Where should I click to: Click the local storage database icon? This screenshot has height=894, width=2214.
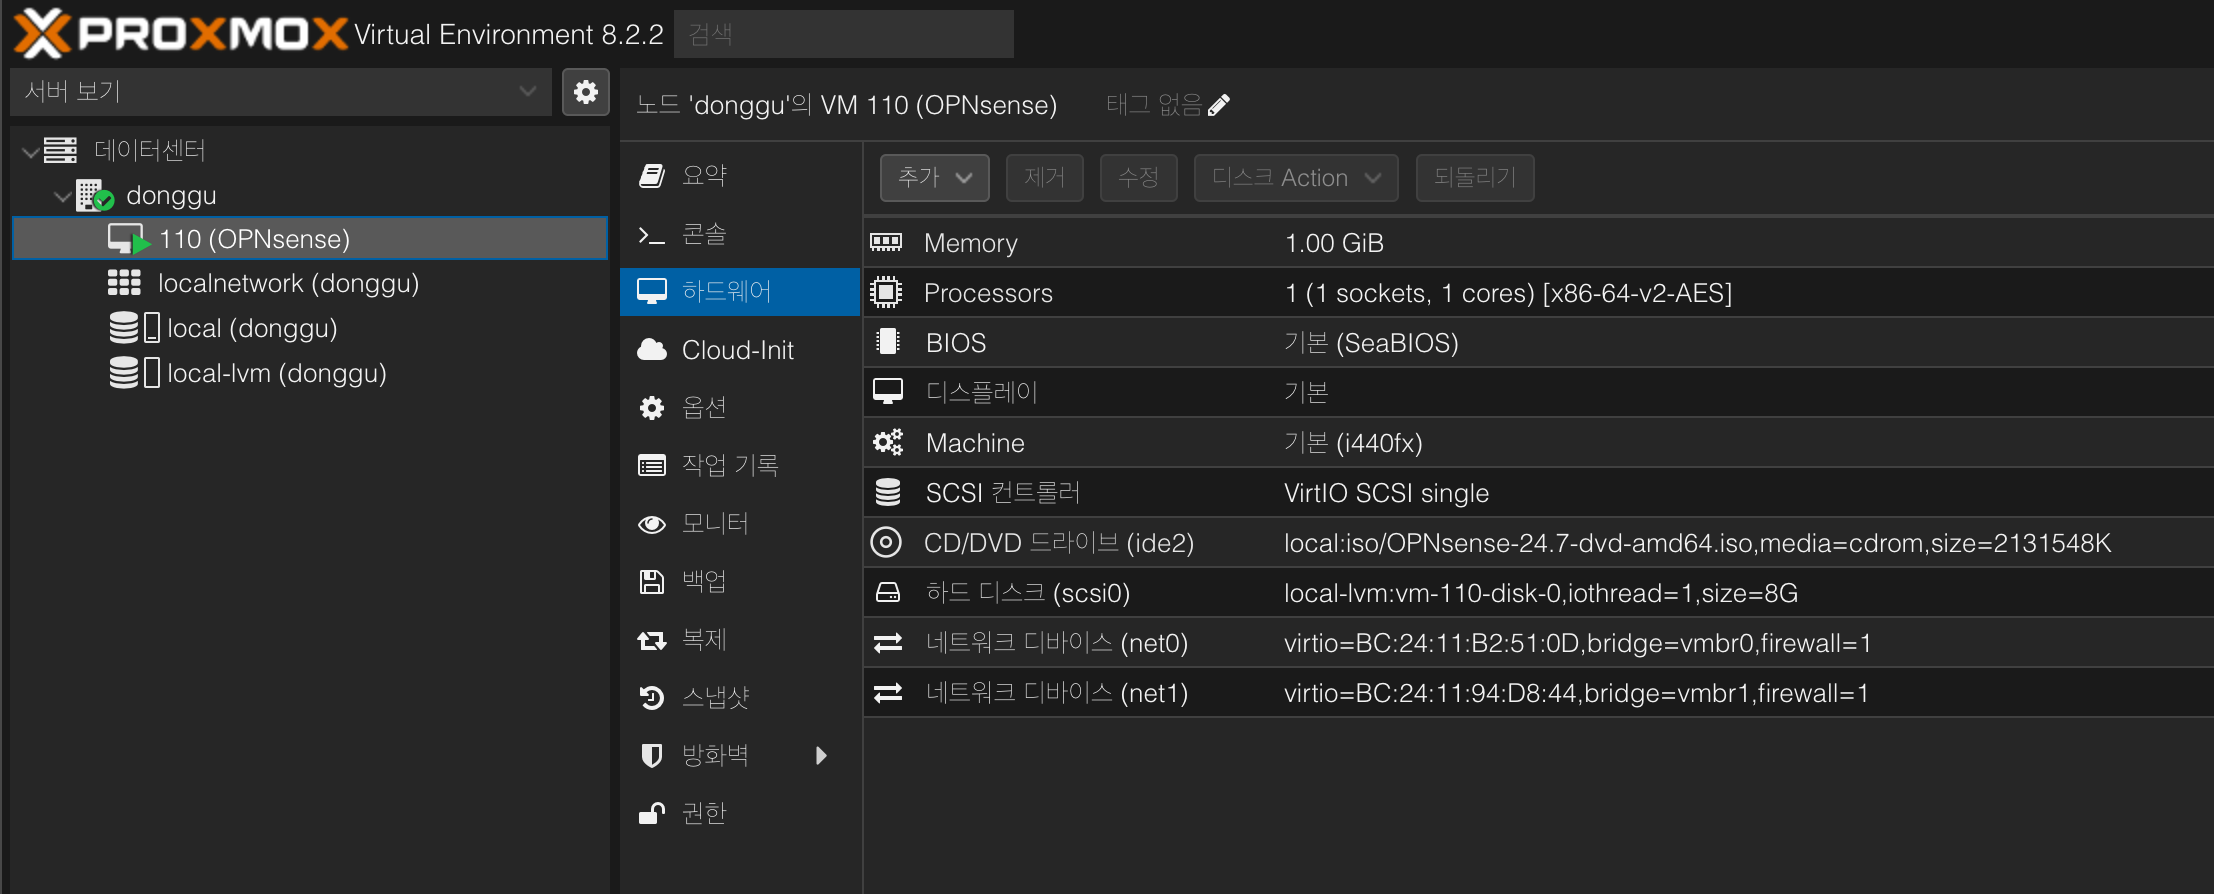124,328
